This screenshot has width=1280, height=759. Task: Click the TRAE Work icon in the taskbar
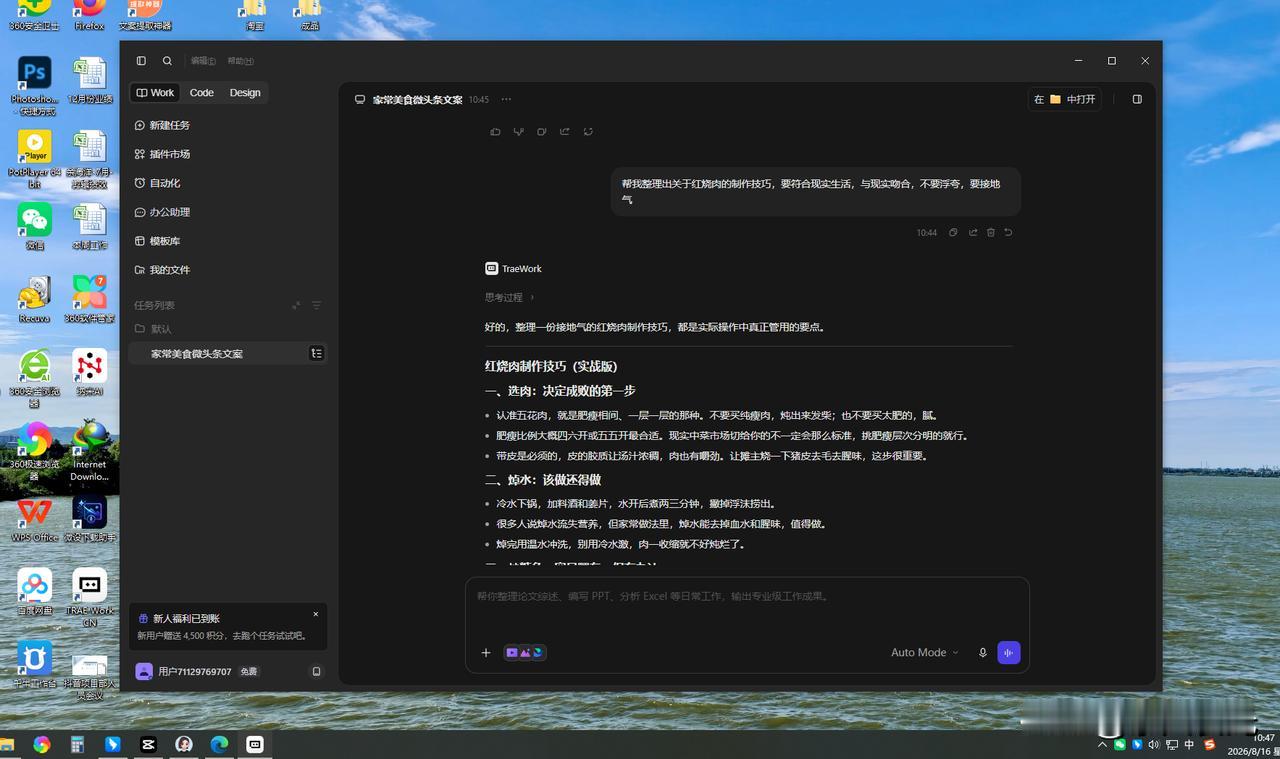255,744
